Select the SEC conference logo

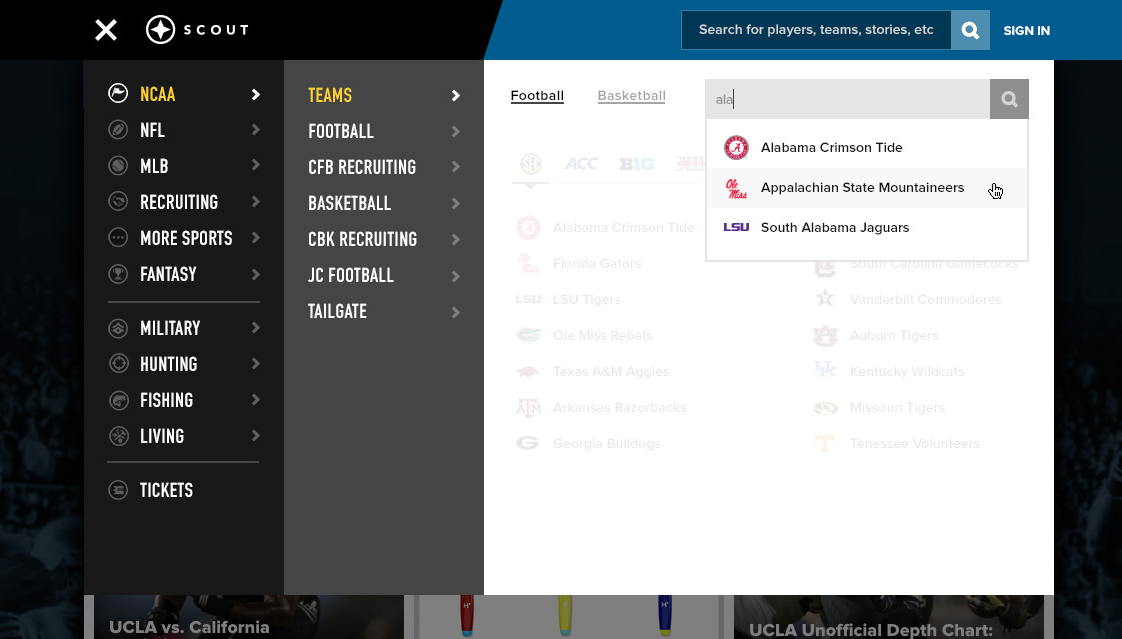pyautogui.click(x=530, y=164)
